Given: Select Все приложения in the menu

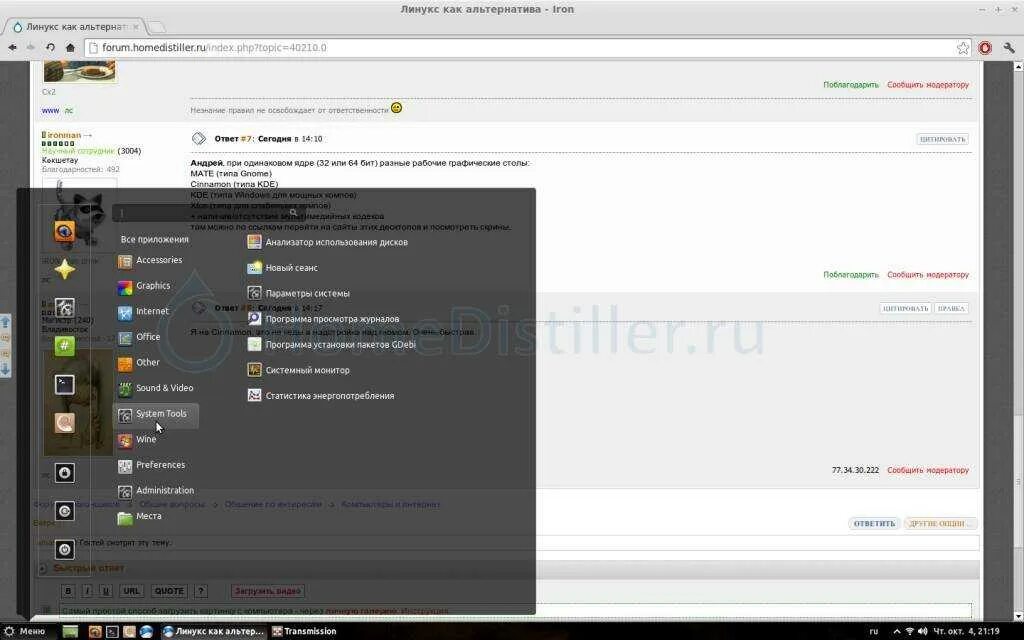Looking at the screenshot, I should pos(154,239).
